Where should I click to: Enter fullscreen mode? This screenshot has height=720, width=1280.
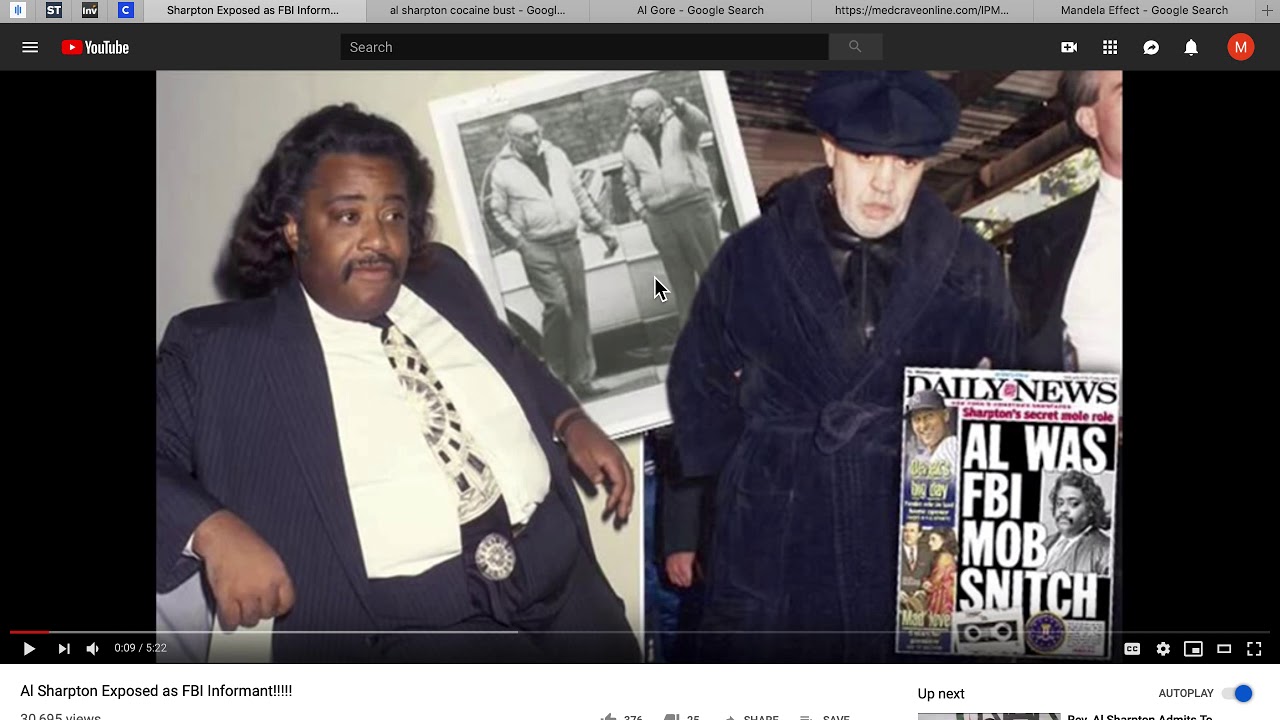coord(1254,649)
